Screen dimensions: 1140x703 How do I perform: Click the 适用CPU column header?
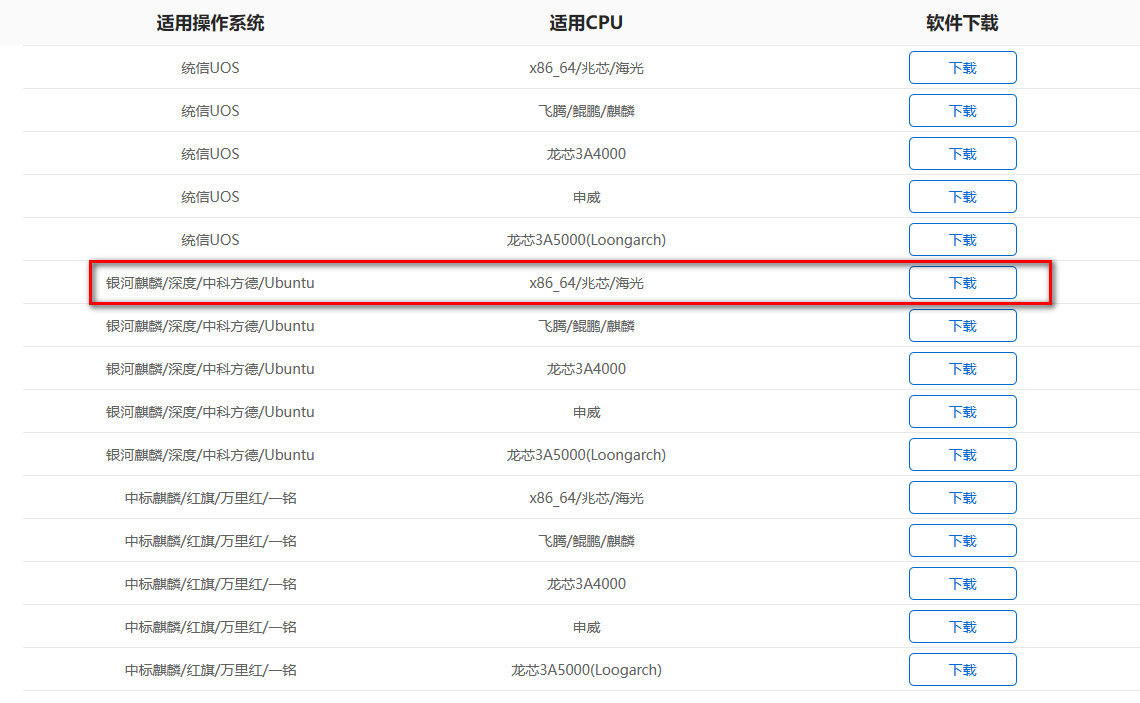(586, 23)
